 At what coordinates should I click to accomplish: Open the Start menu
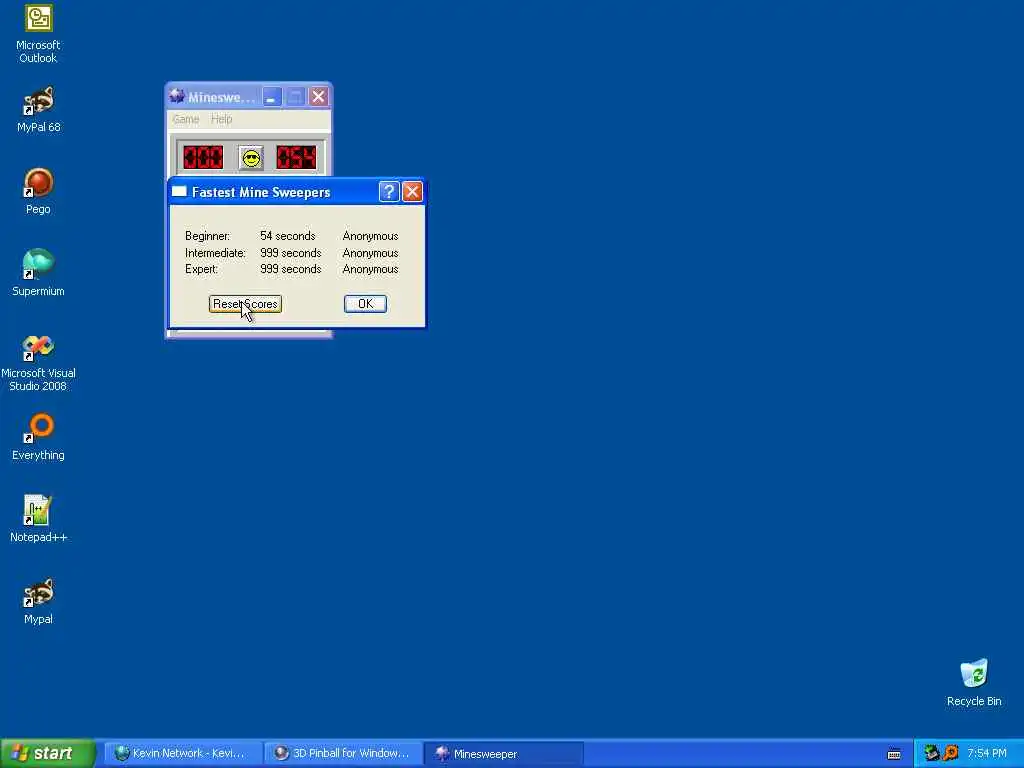click(x=48, y=753)
